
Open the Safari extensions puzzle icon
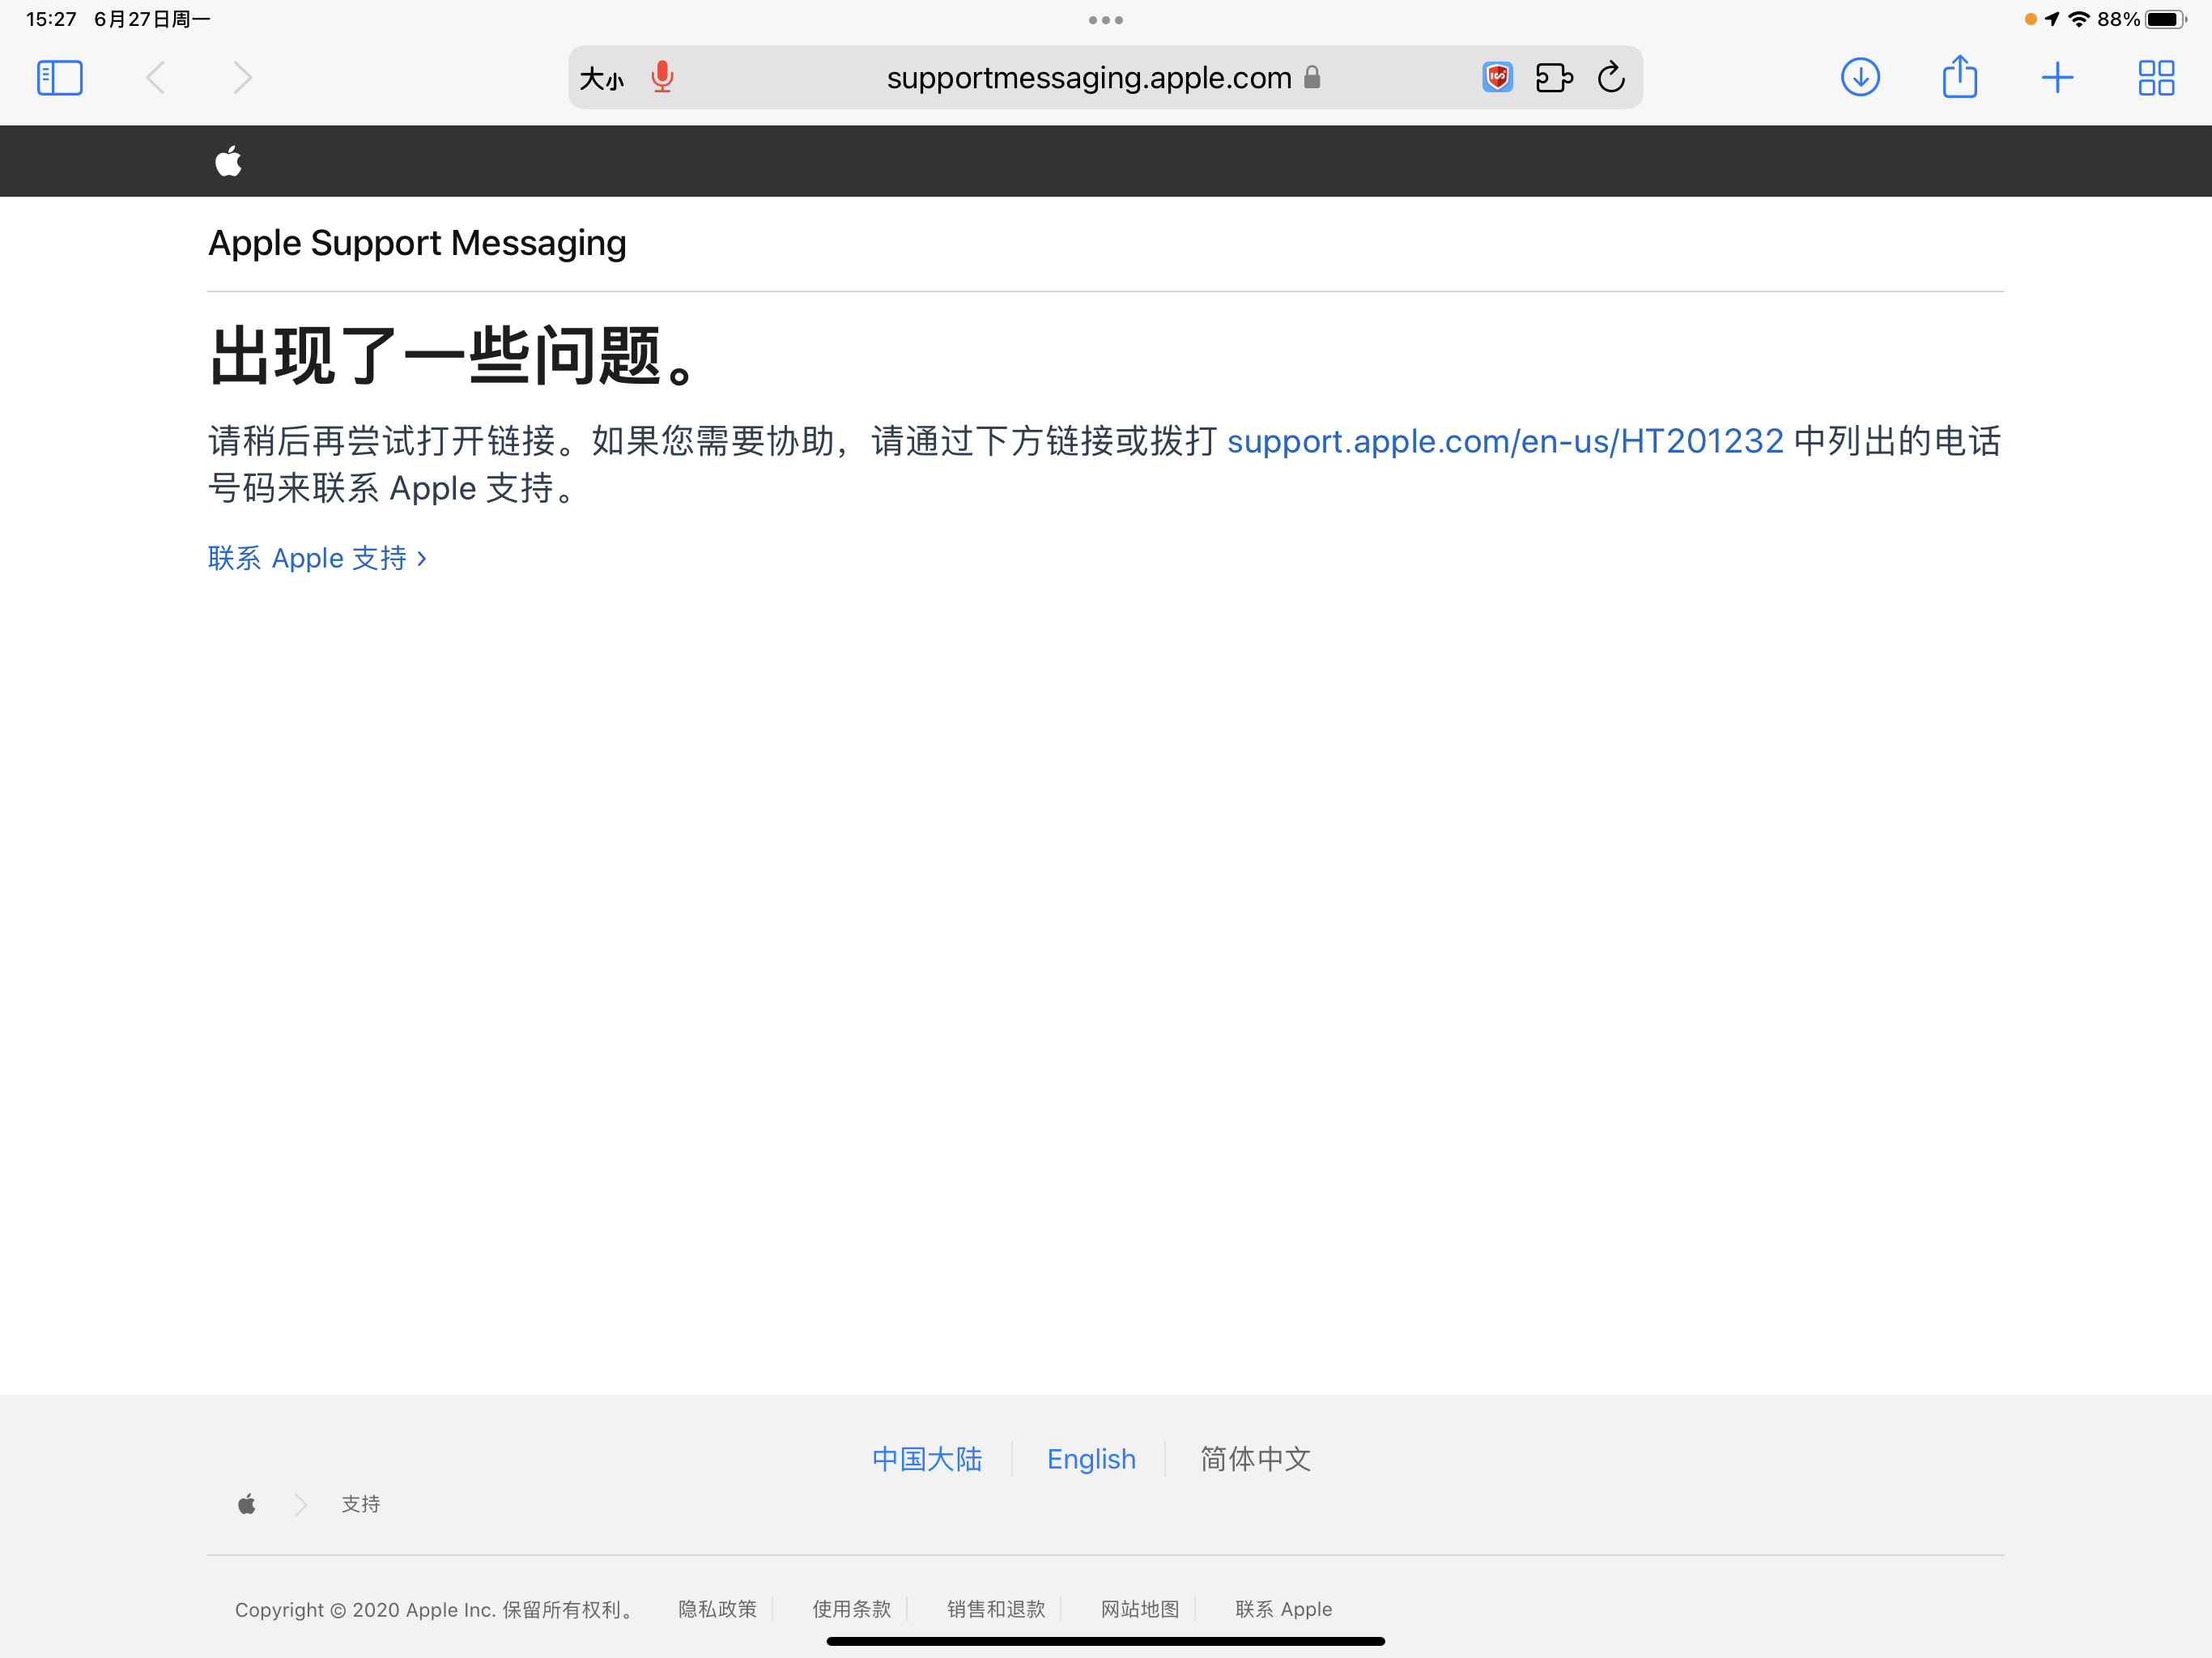tap(1553, 77)
